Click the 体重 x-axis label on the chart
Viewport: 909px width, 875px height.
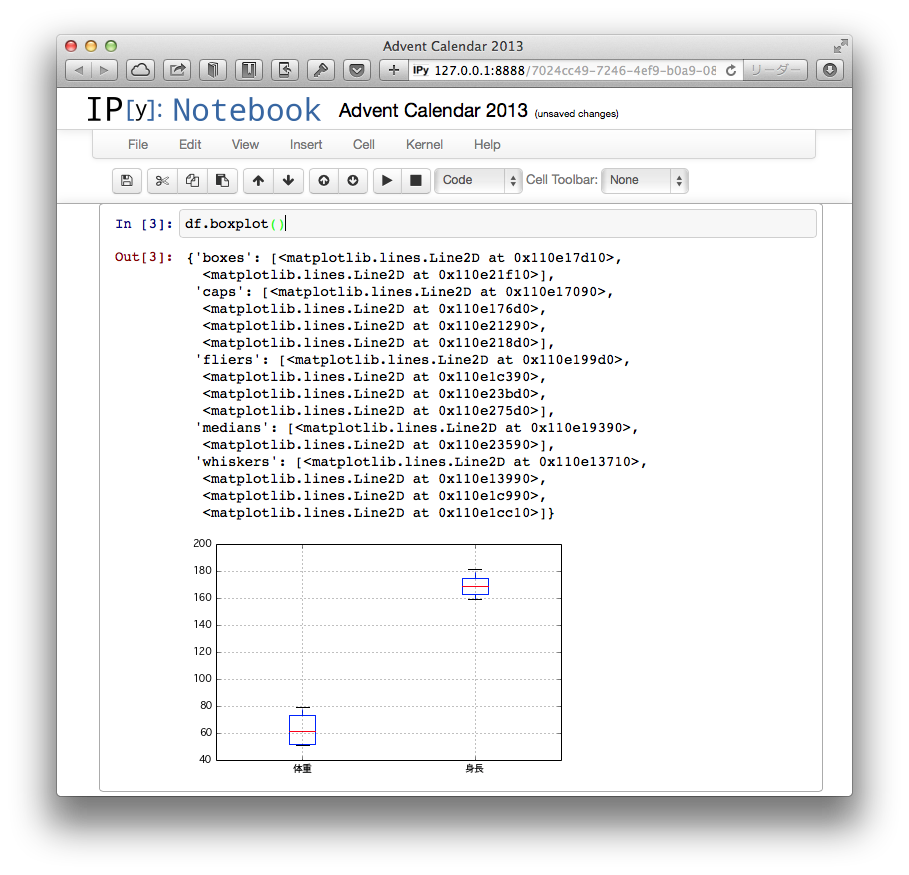tap(303, 768)
